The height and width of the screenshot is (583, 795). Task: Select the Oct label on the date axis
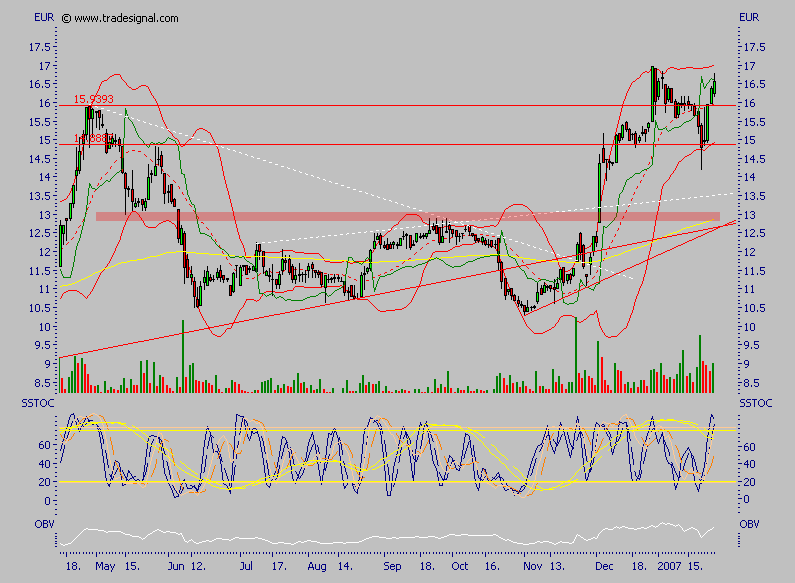pos(460,565)
